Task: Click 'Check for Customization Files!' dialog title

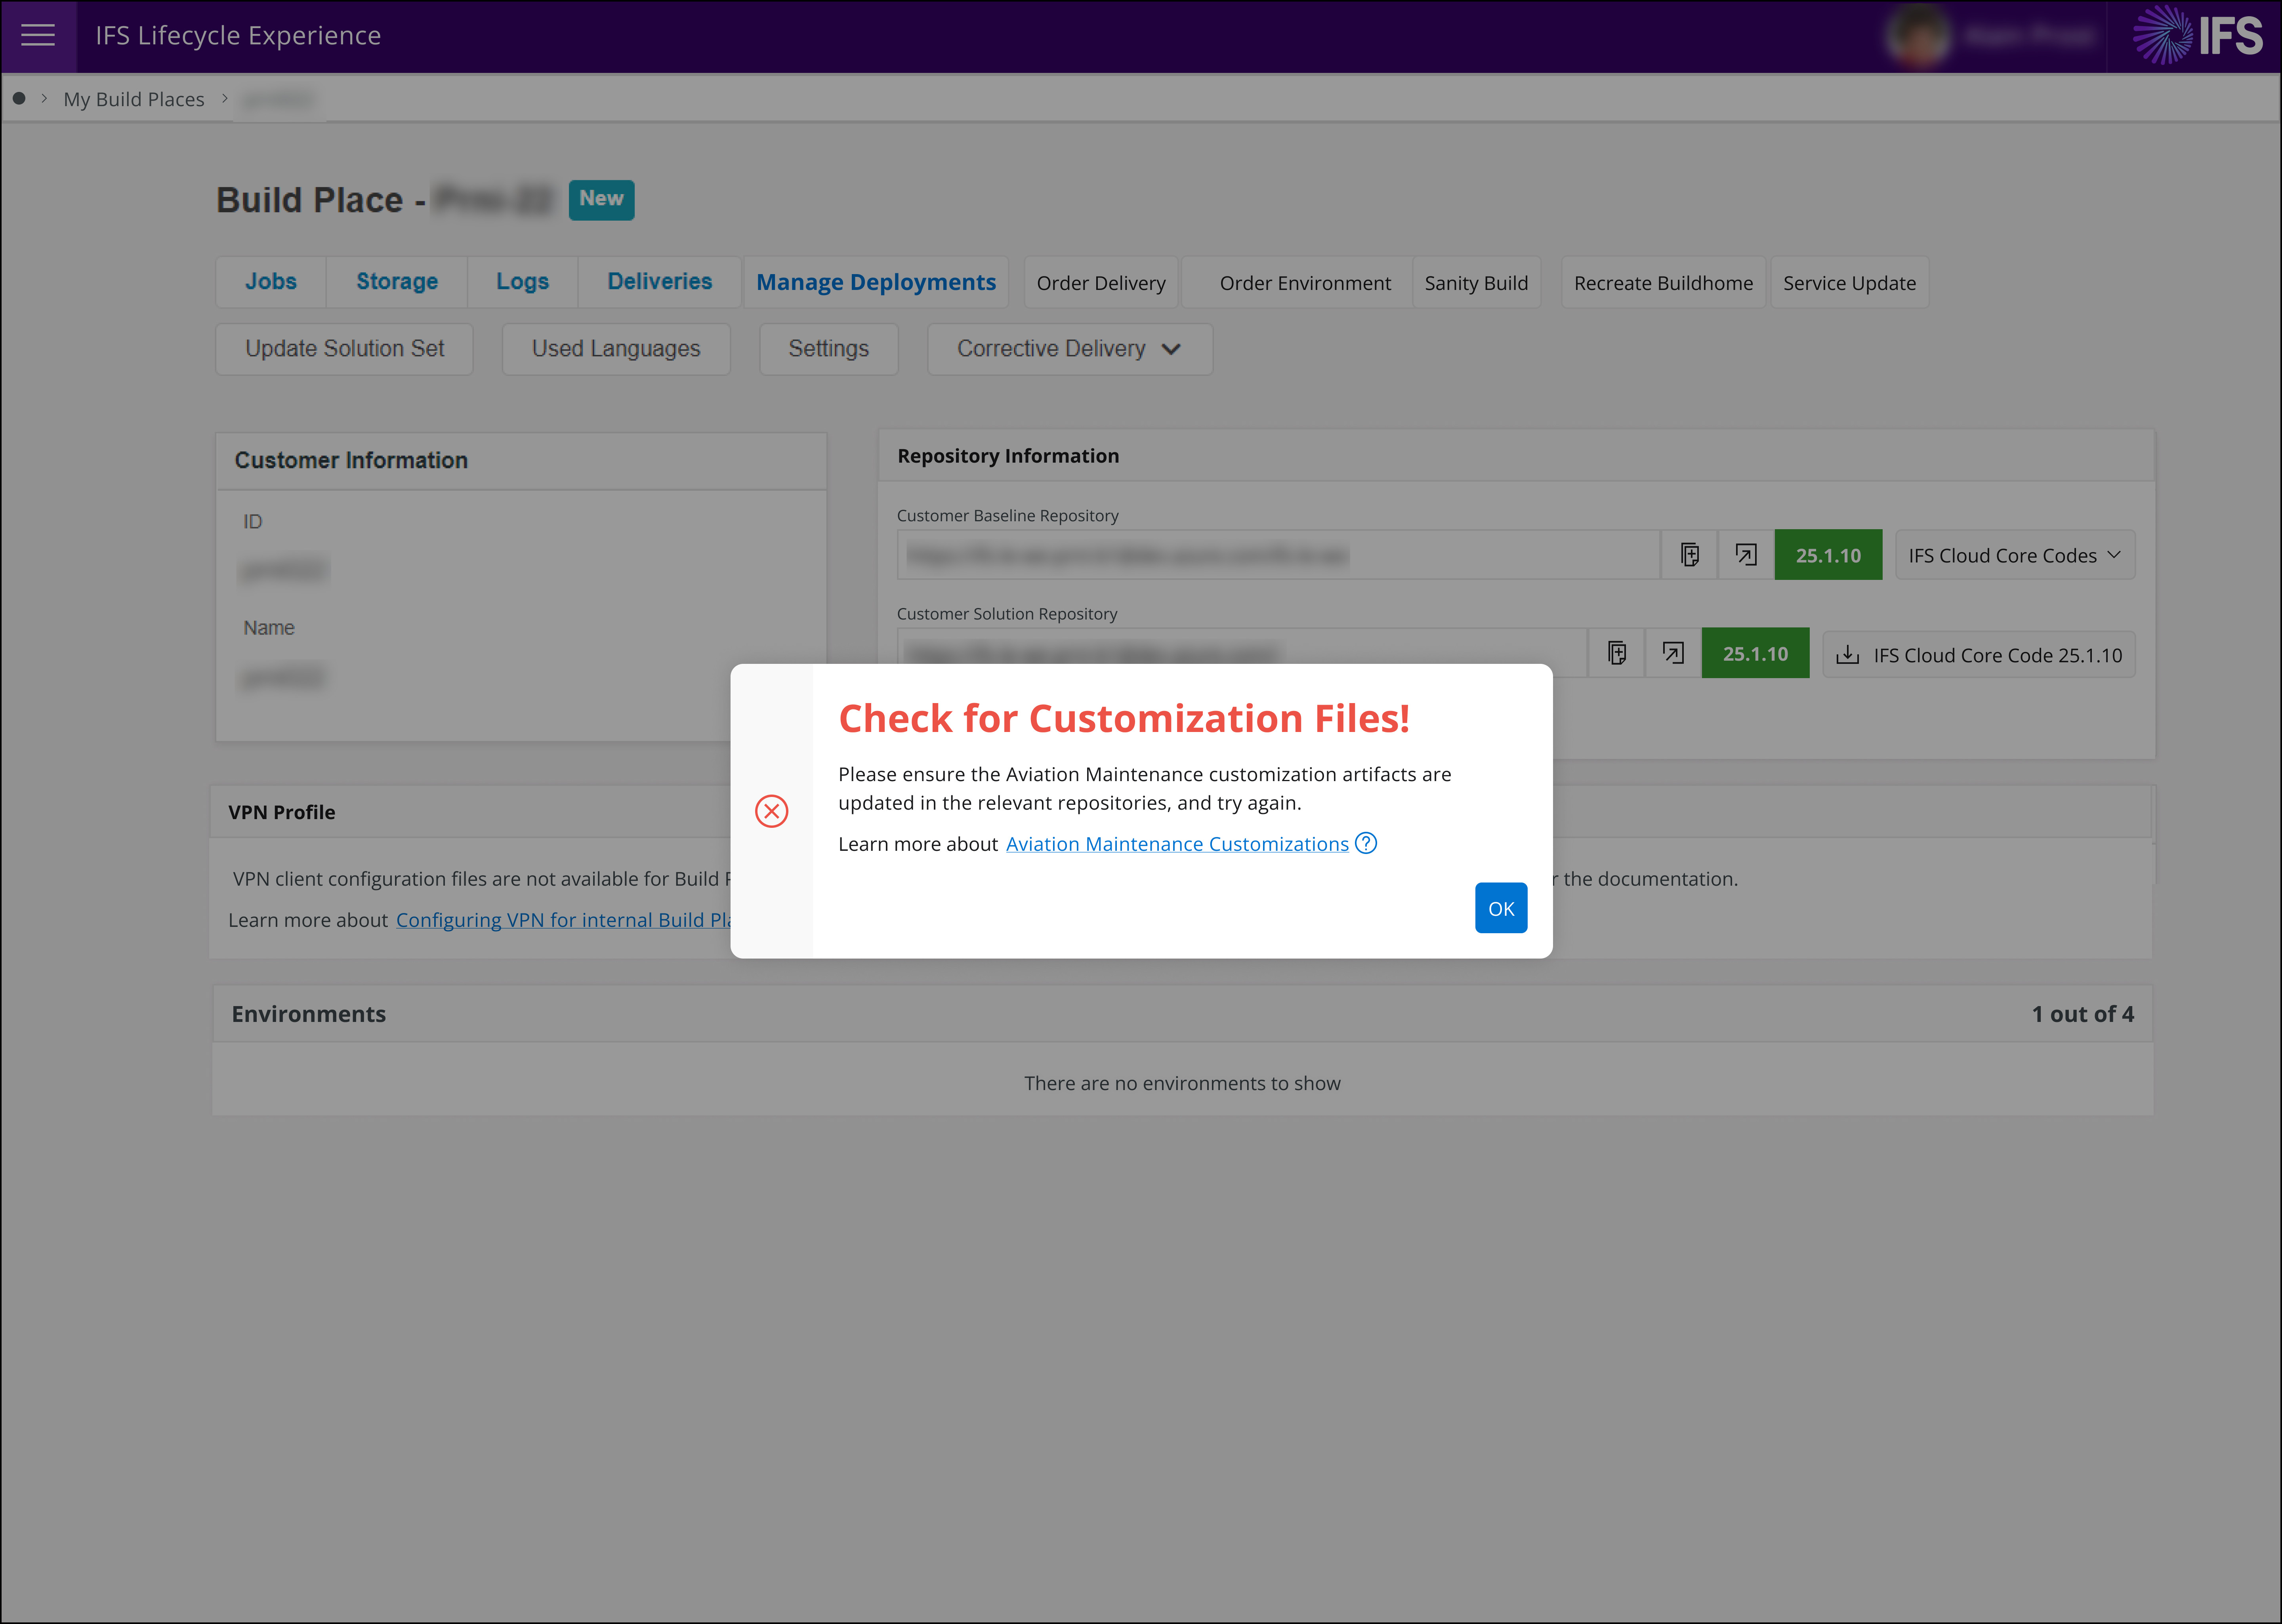Action: click(1124, 718)
